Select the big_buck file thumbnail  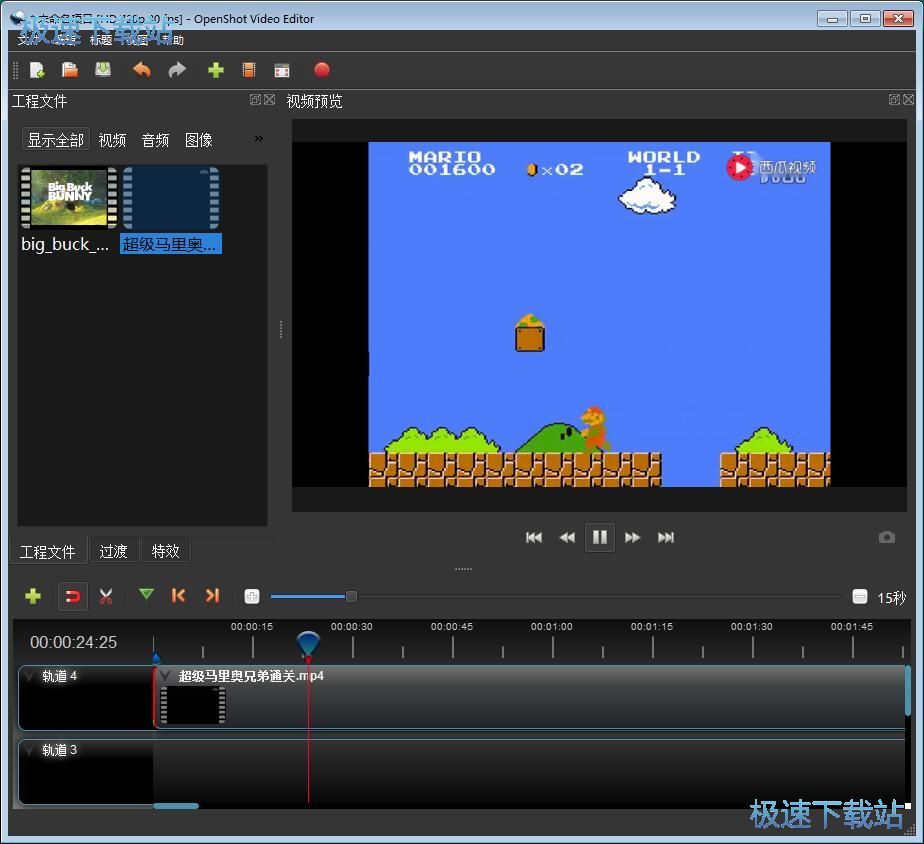(x=69, y=197)
